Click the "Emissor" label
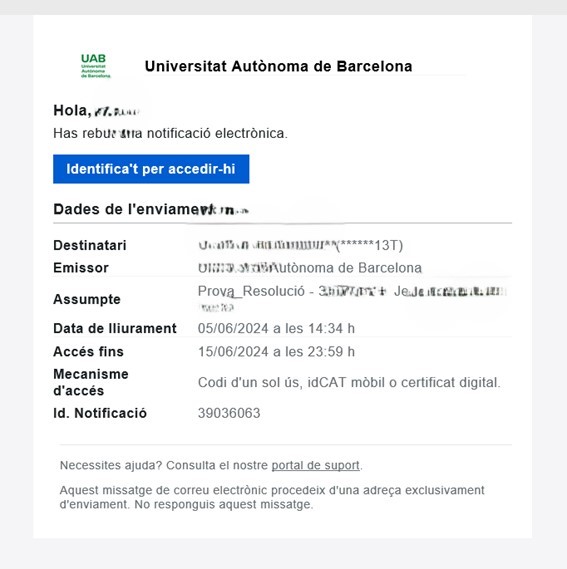This screenshot has height=569, width=567. (x=81, y=268)
